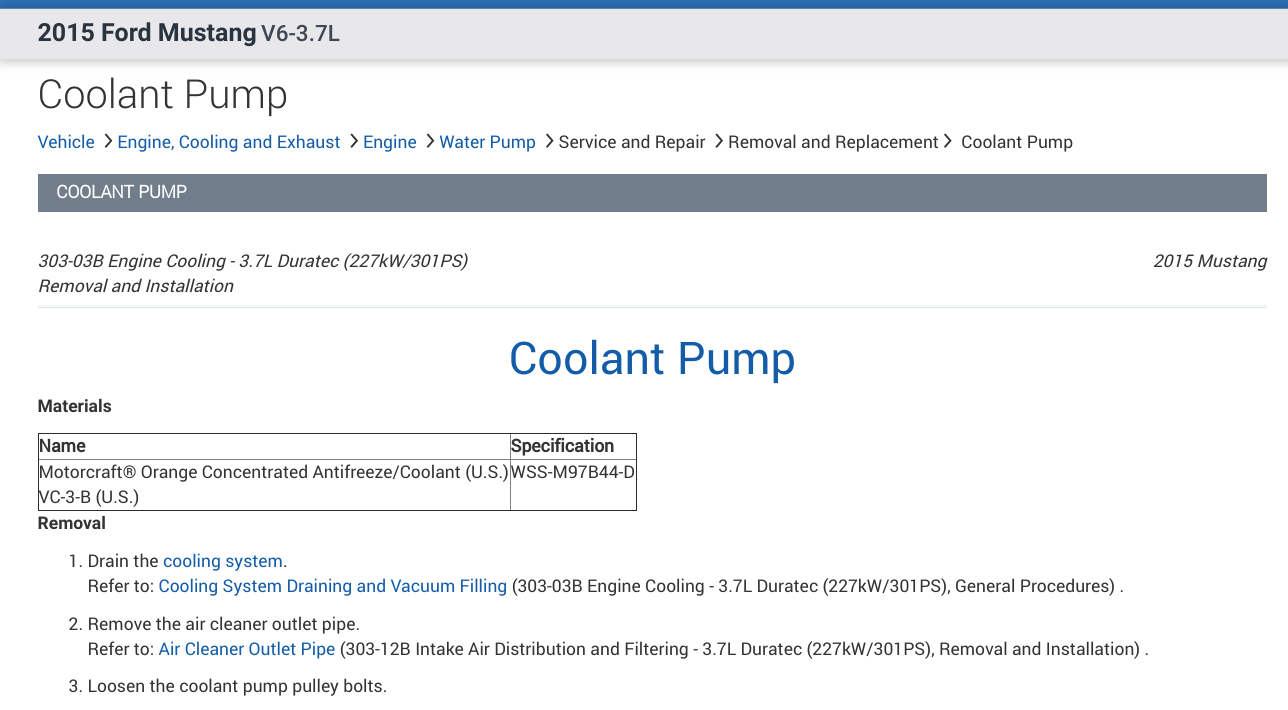
Task: Select the WSS-M97B44-D specification cell
Action: [x=573, y=472]
